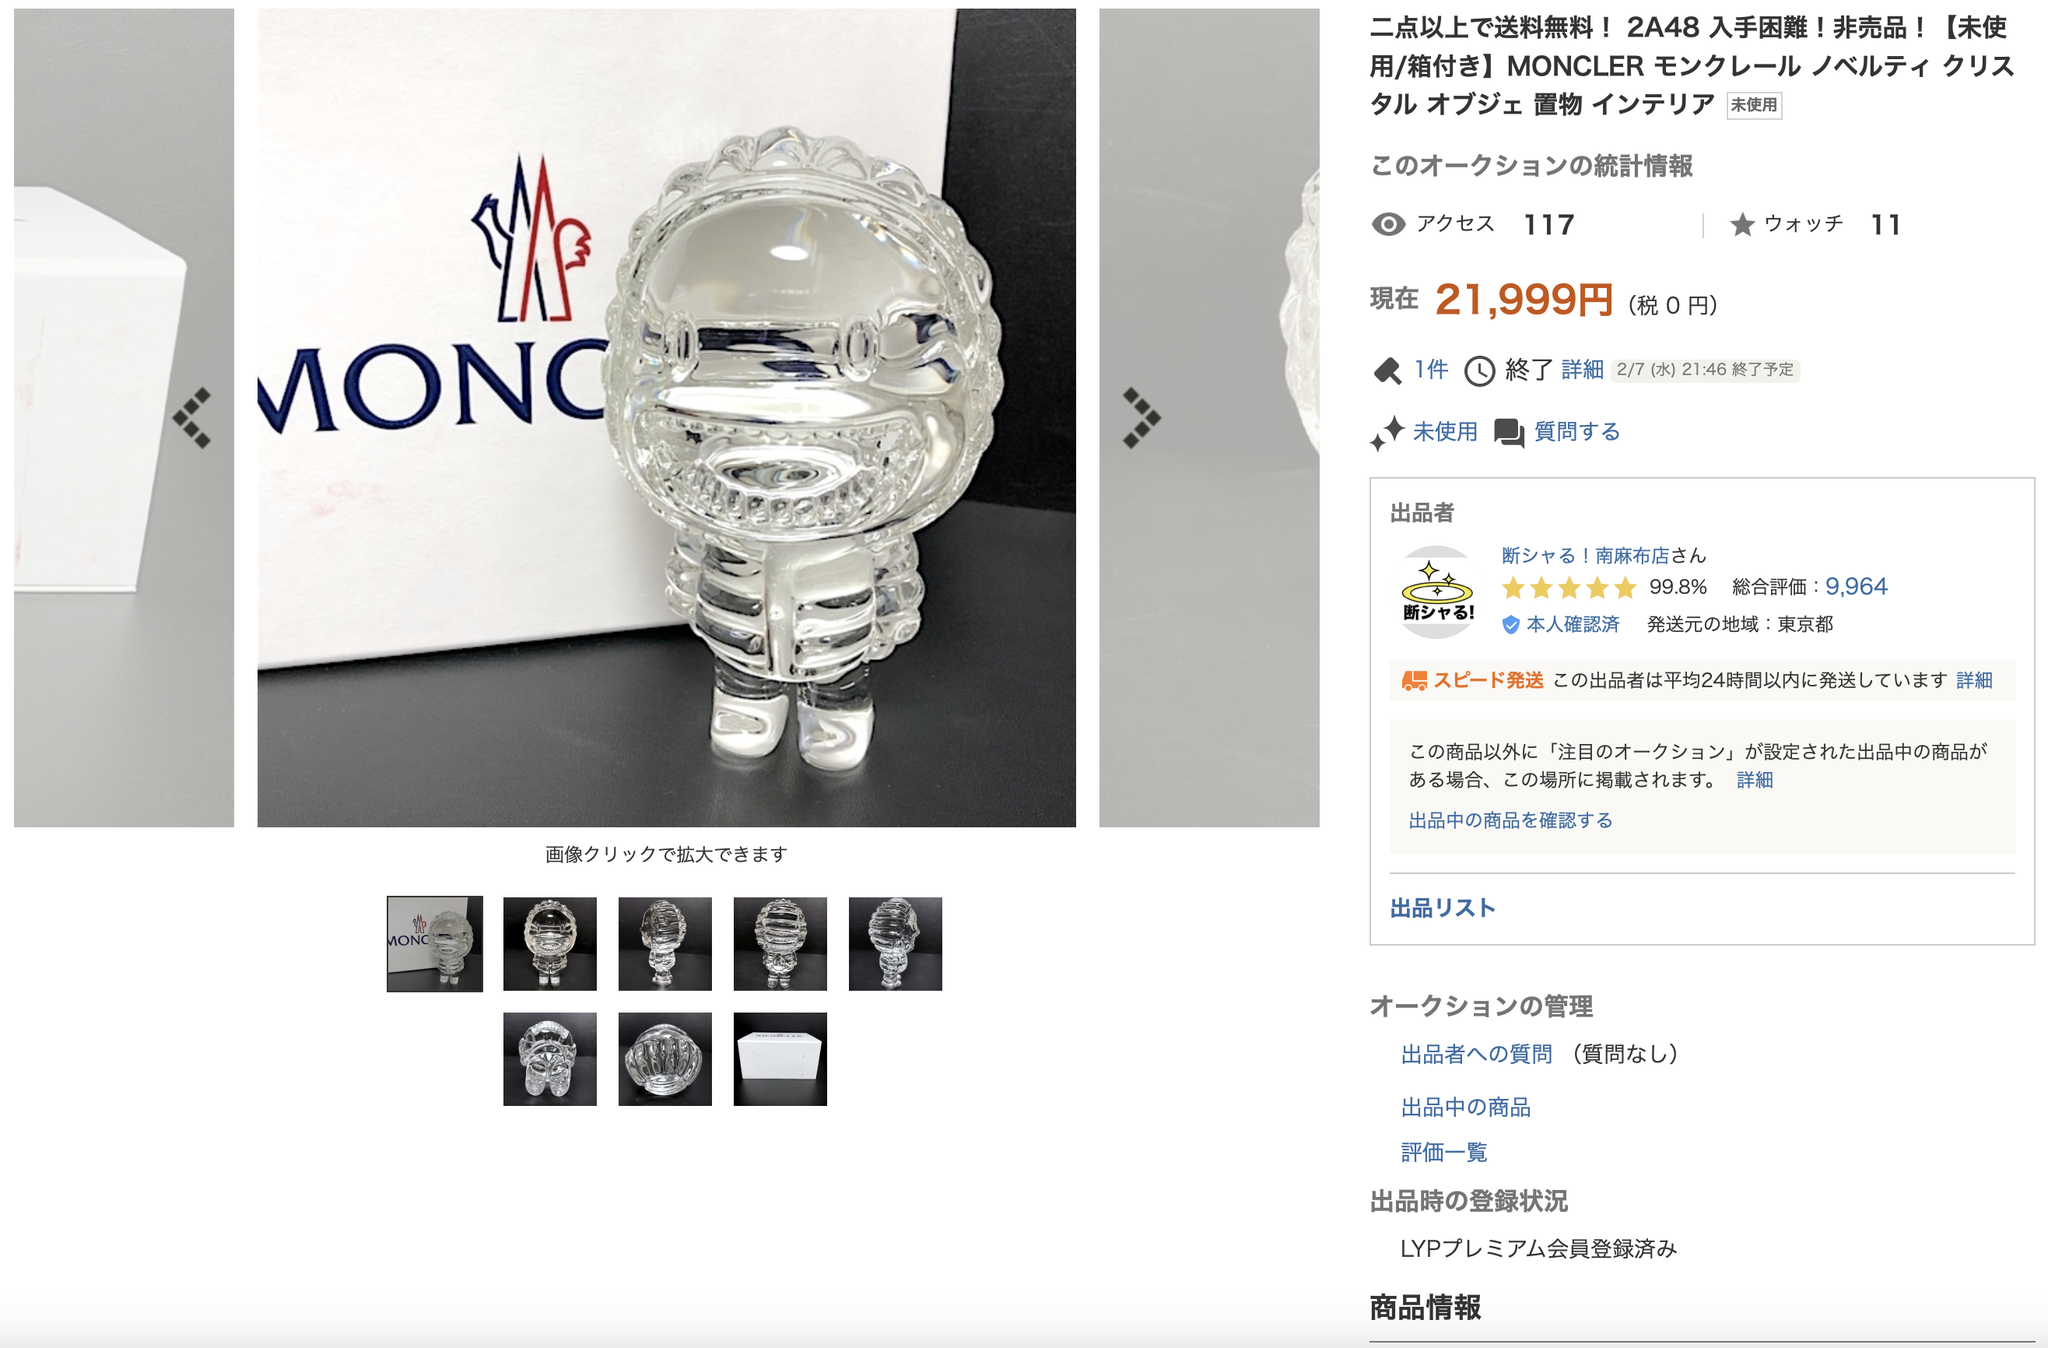Screen dimensions: 2048x1348
Task: Open スピード発送 詳細 link
Action: click(x=1974, y=680)
